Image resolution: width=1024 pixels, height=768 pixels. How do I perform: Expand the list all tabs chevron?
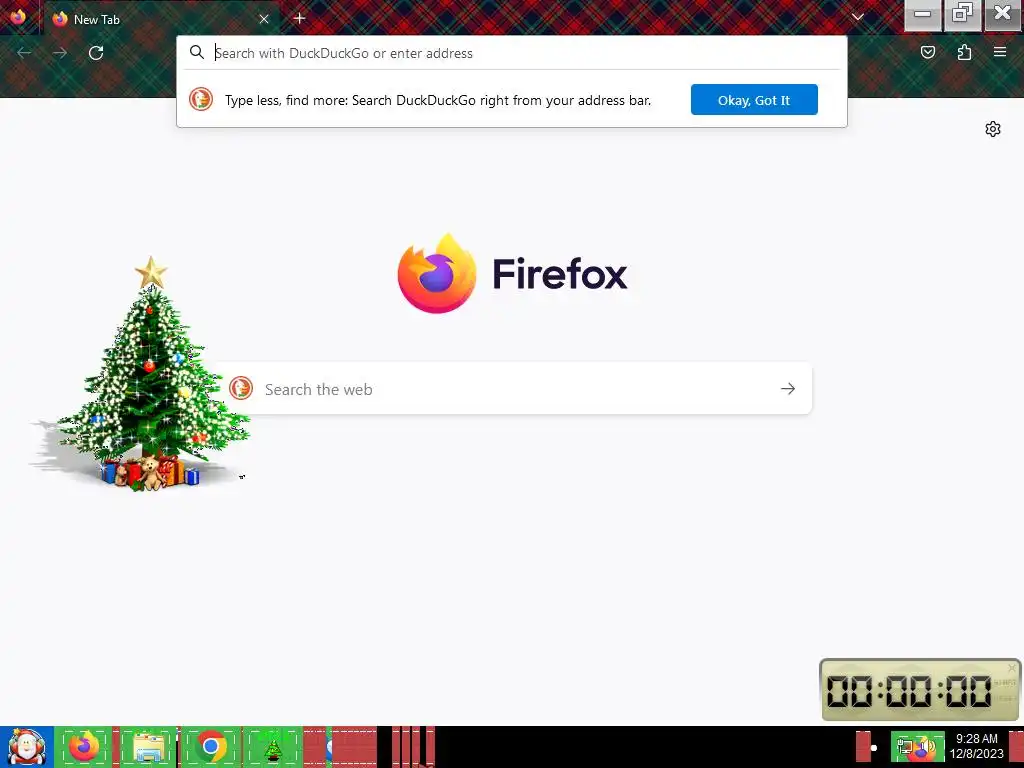(x=857, y=18)
